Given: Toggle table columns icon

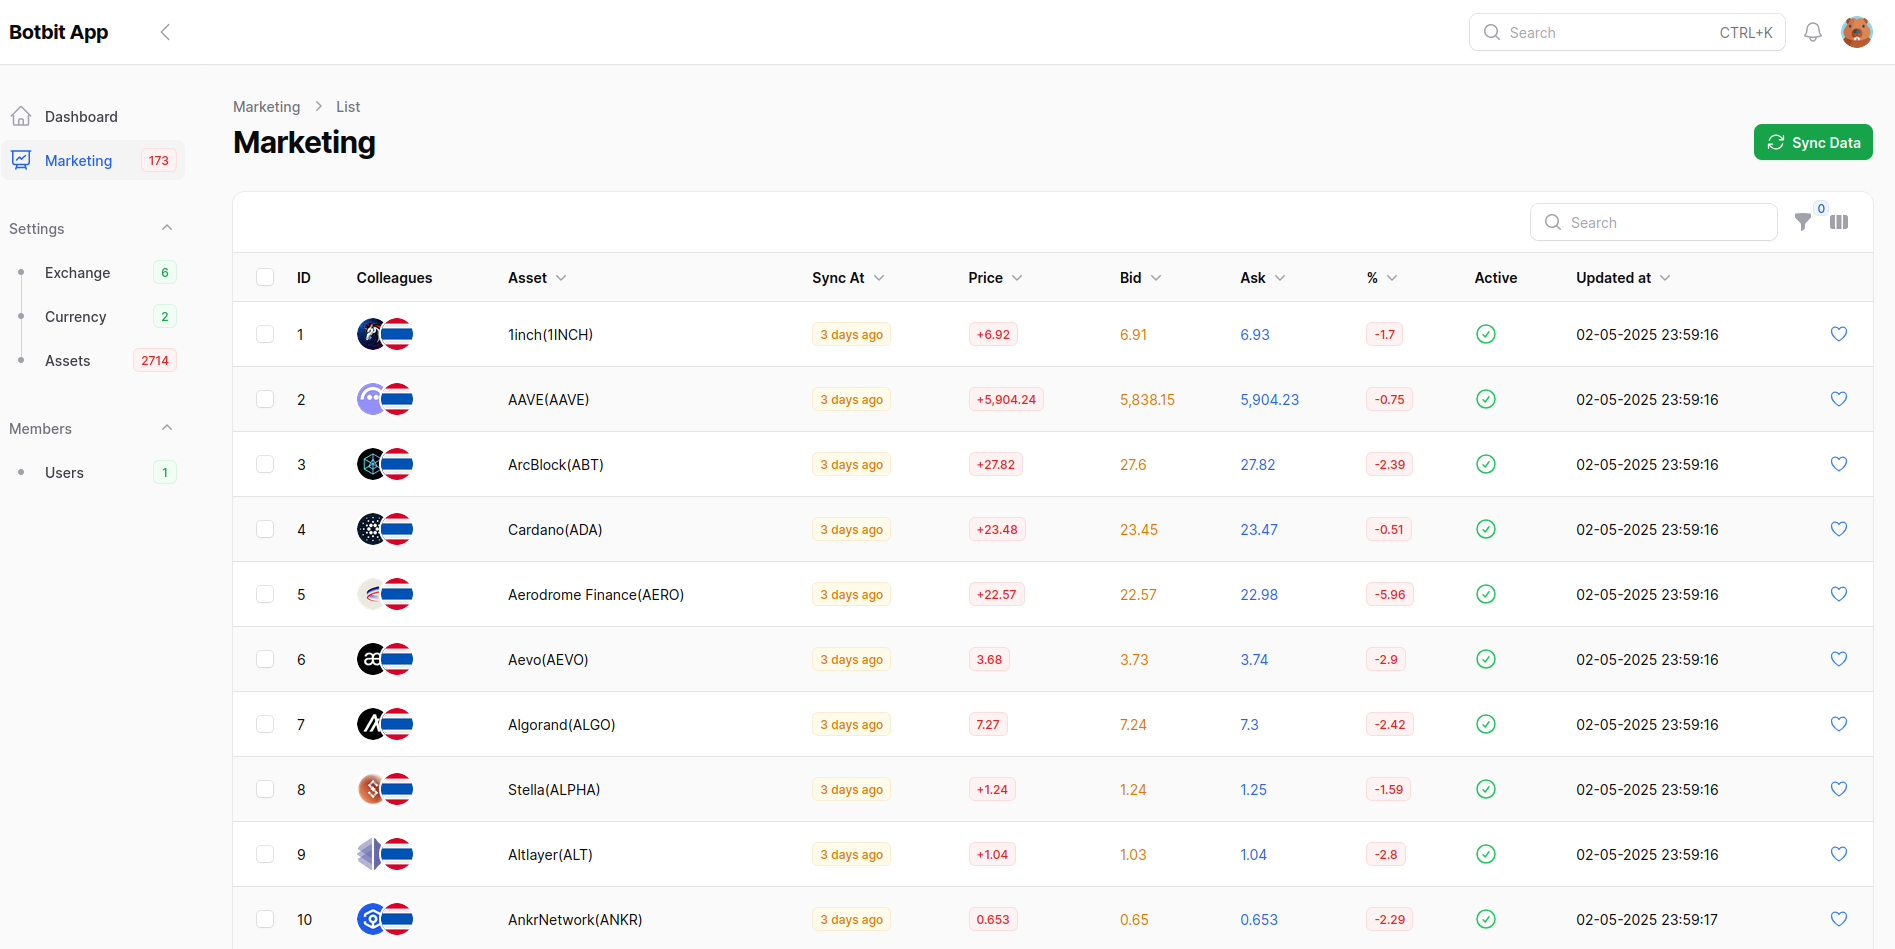Looking at the screenshot, I should point(1839,222).
